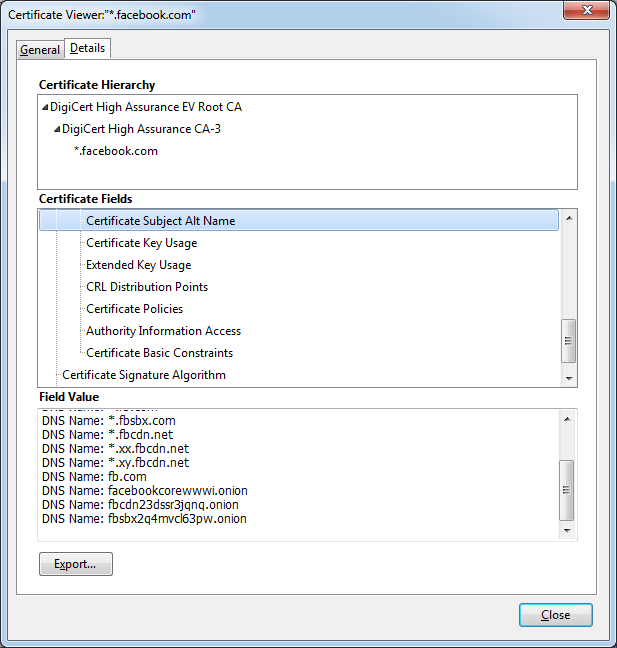The image size is (617, 648).
Task: Click DNS Name: fbcdn23dssr3jqnq.onion line
Action: click(x=140, y=505)
